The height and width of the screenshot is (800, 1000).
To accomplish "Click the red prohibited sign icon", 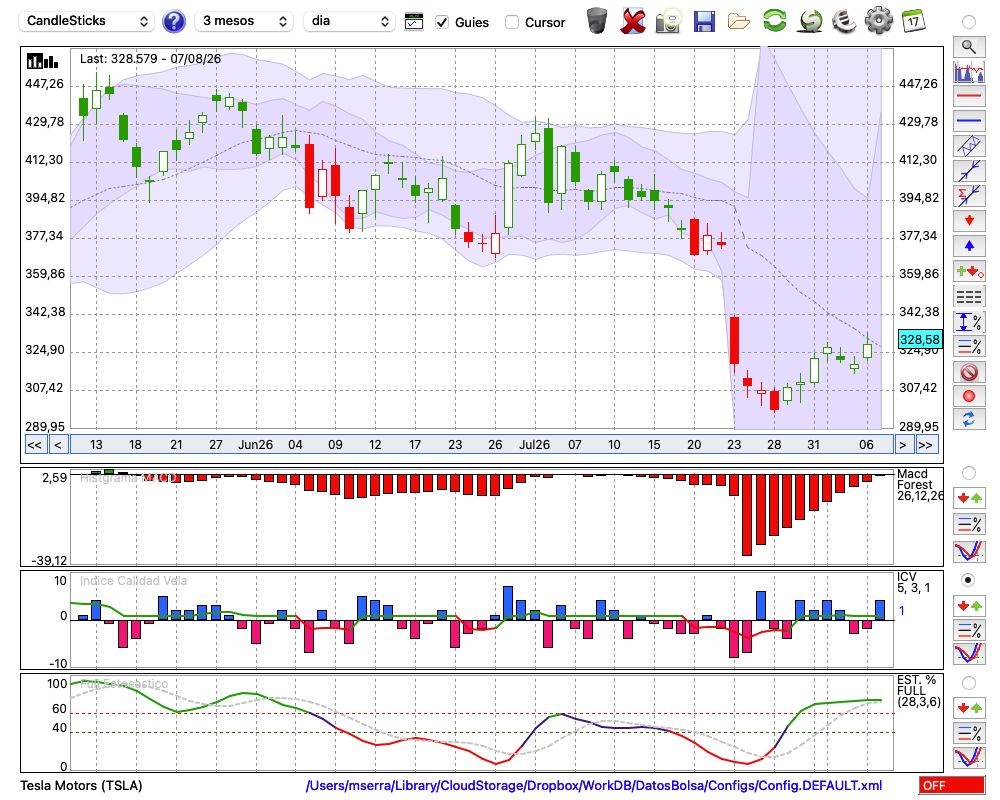I will [969, 371].
